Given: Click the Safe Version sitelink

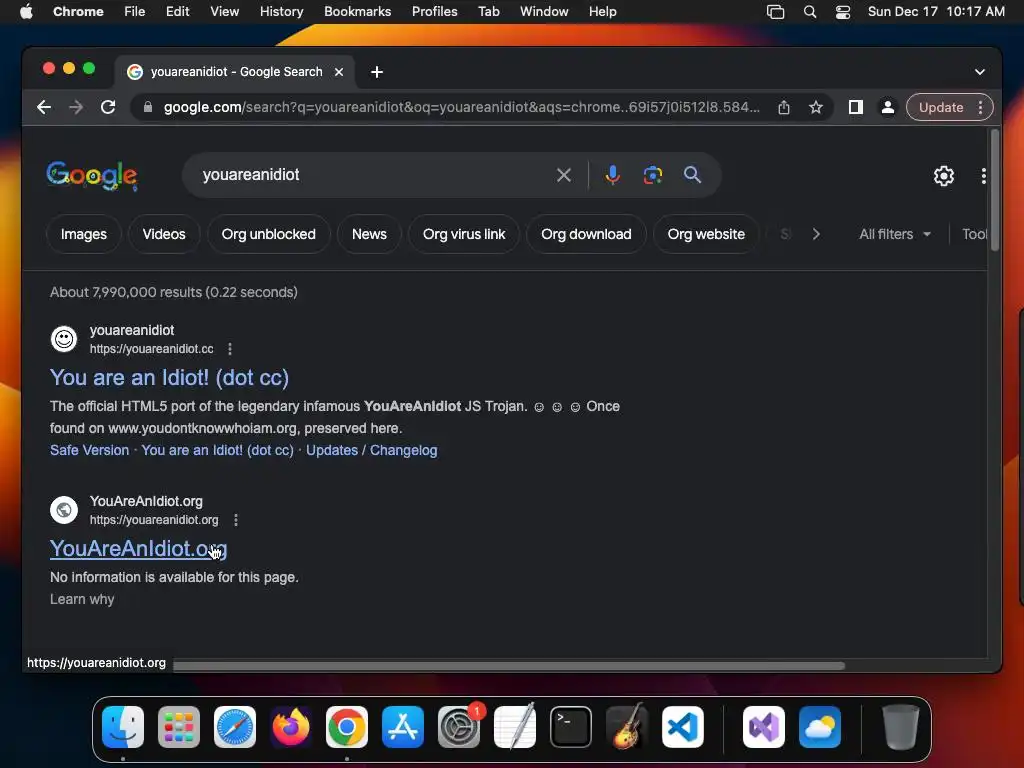Looking at the screenshot, I should point(89,450).
